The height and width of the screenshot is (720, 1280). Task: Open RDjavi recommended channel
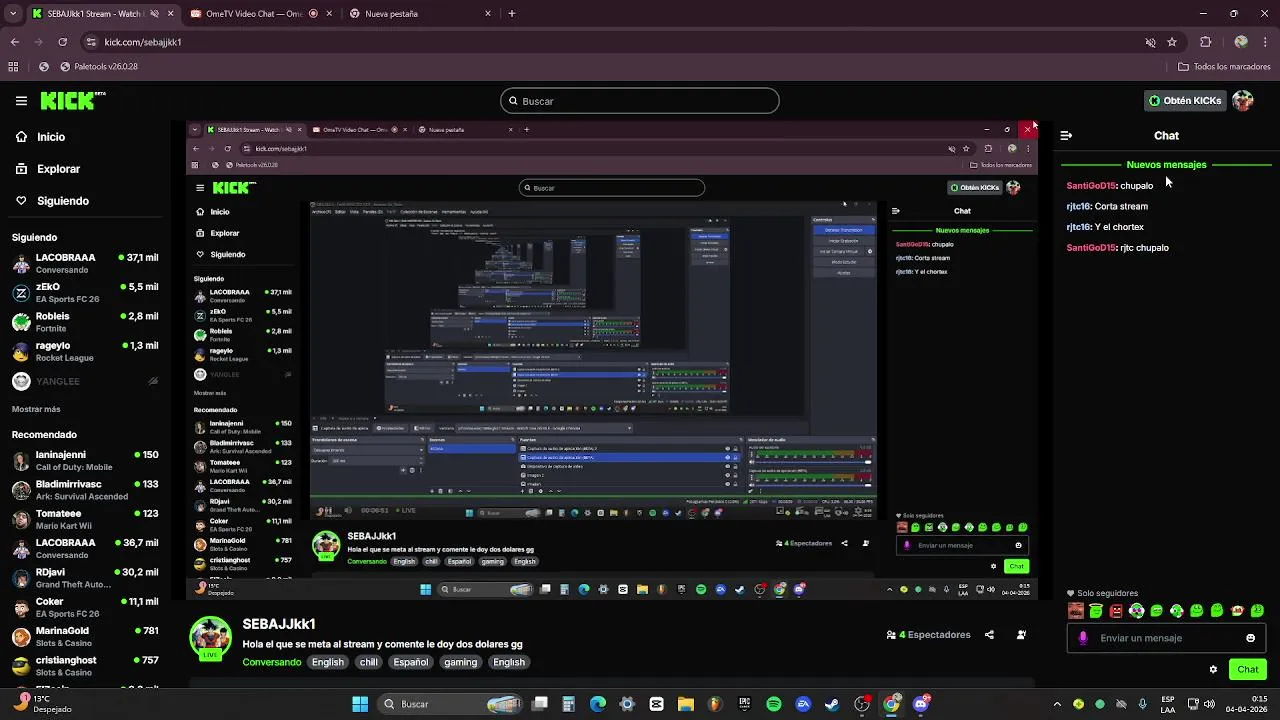pyautogui.click(x=85, y=578)
